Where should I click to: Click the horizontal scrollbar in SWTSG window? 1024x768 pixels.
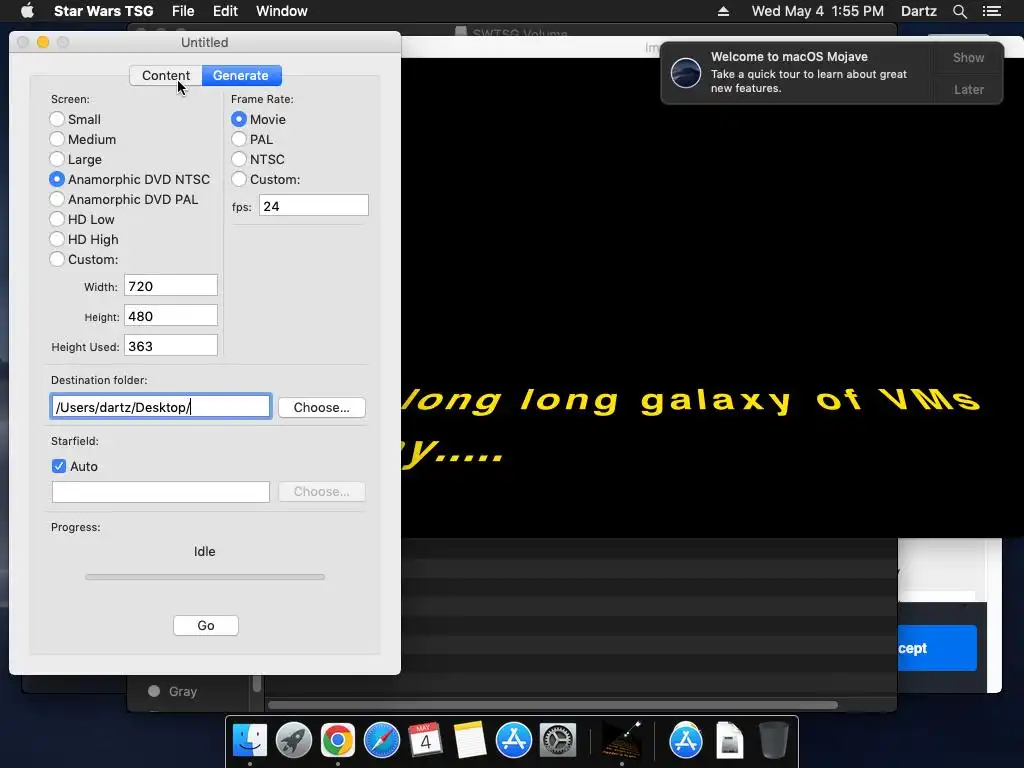tap(552, 705)
